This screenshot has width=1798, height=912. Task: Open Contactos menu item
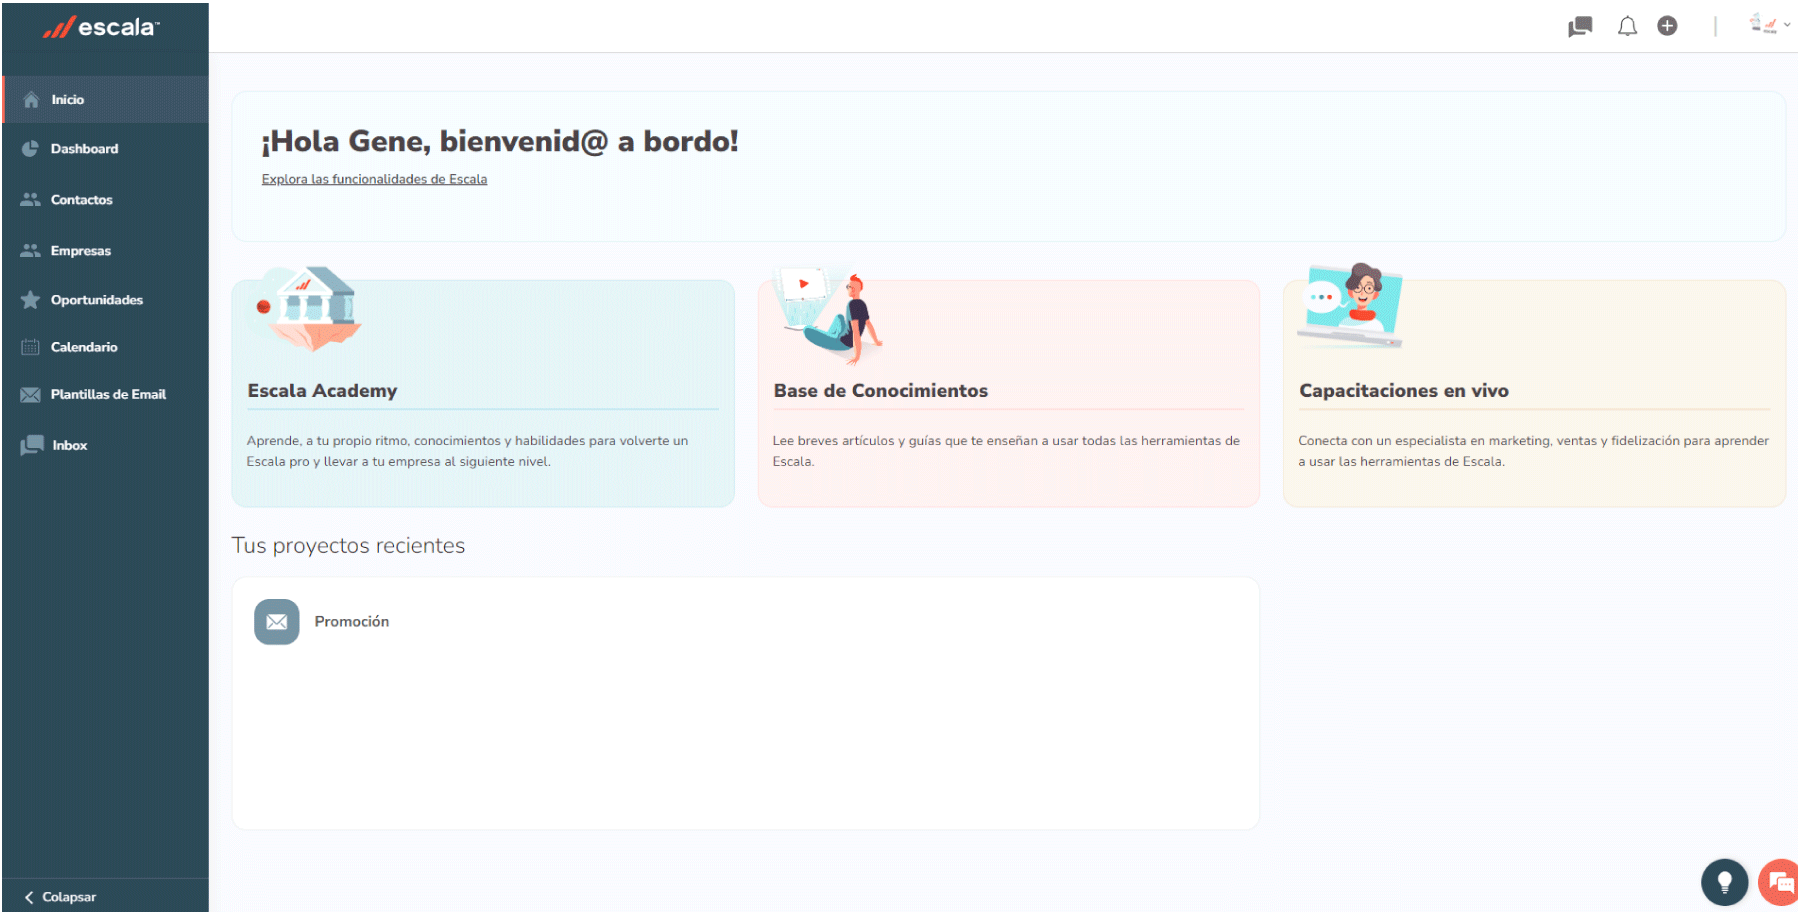coord(105,199)
